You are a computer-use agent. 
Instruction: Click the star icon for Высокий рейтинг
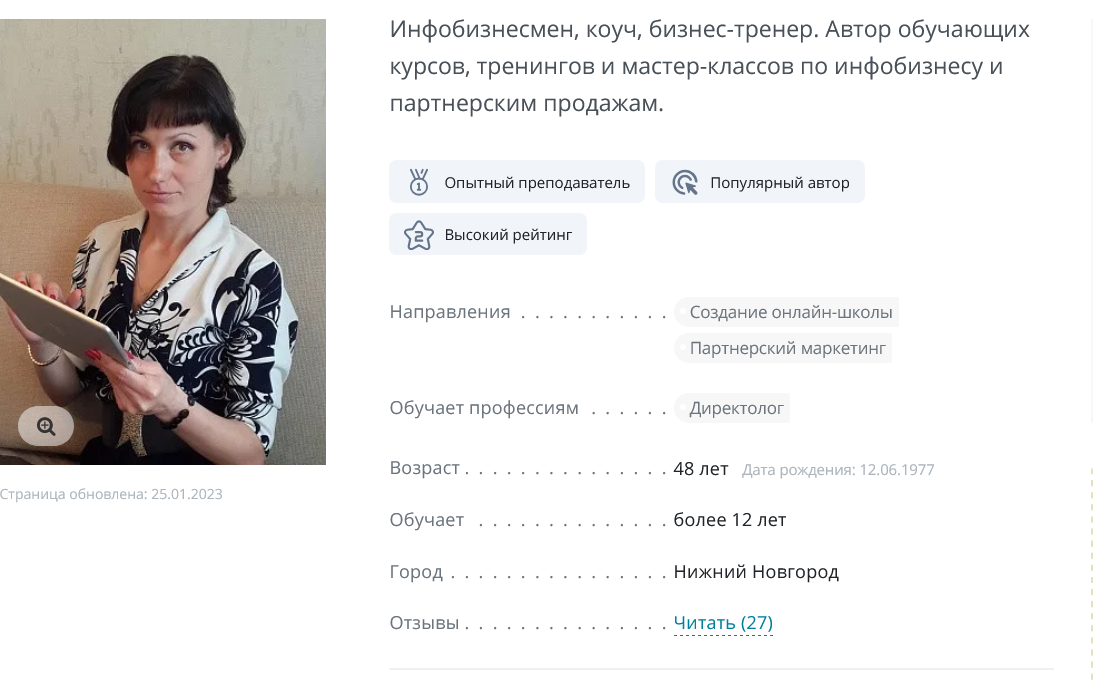(x=418, y=235)
